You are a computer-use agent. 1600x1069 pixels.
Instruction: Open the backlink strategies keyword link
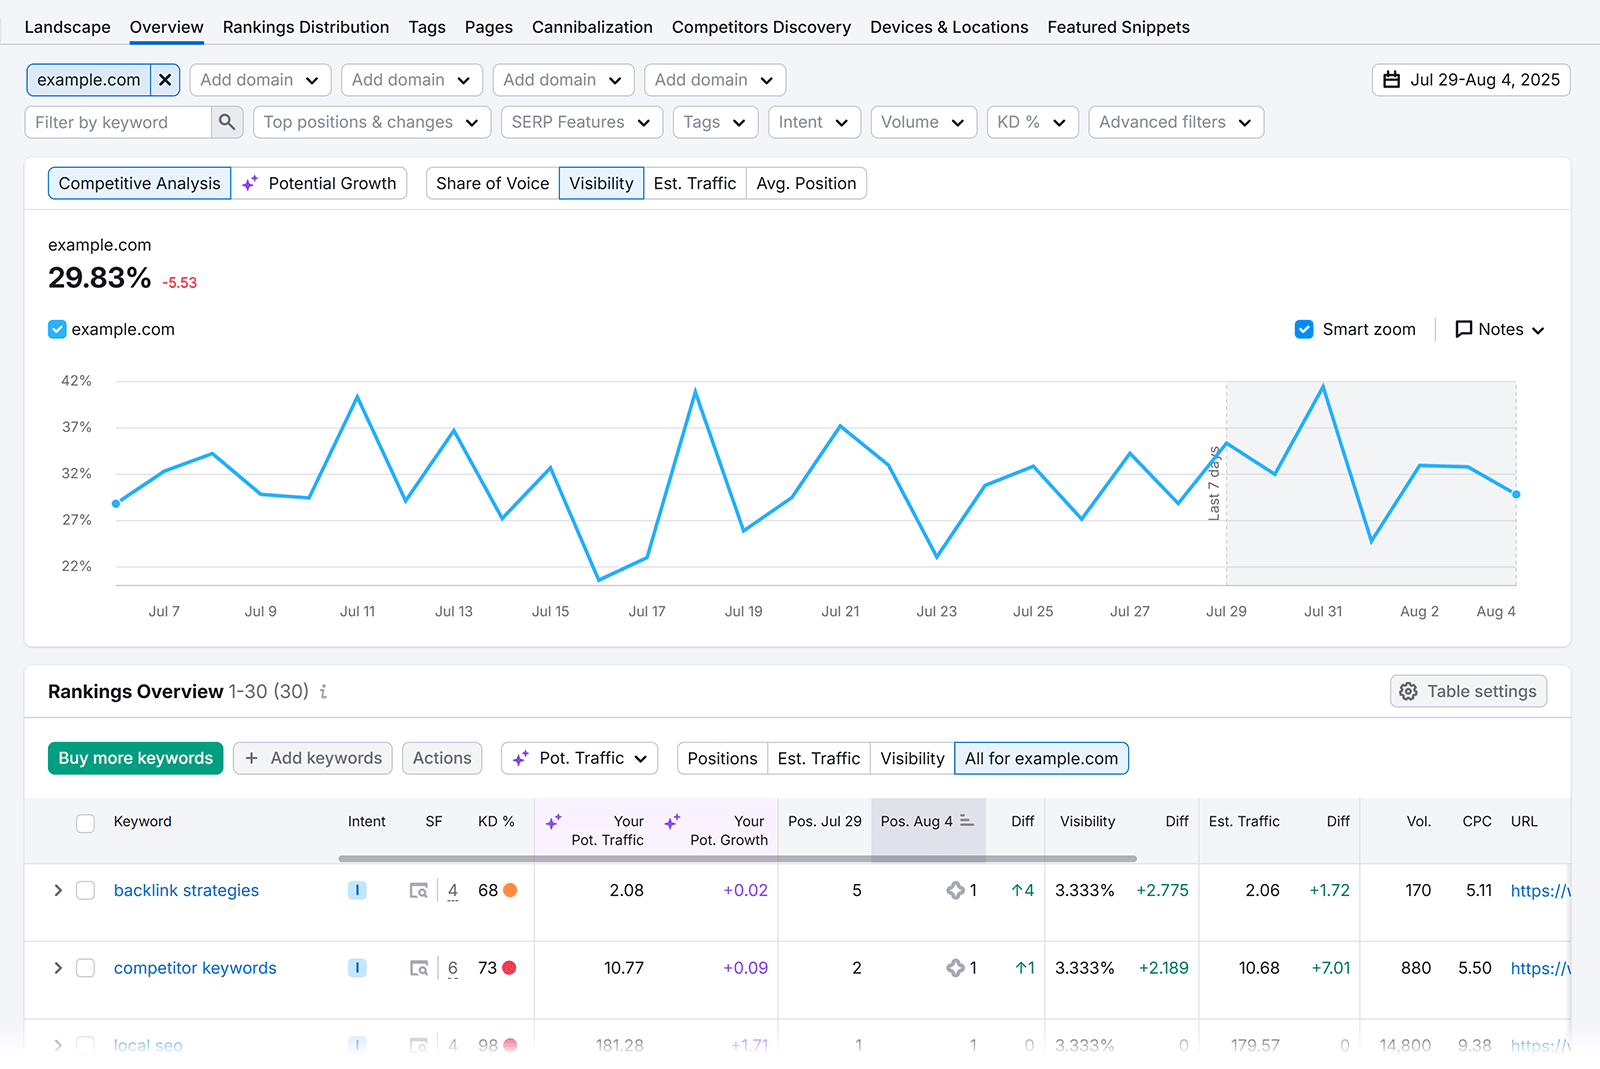tap(186, 890)
